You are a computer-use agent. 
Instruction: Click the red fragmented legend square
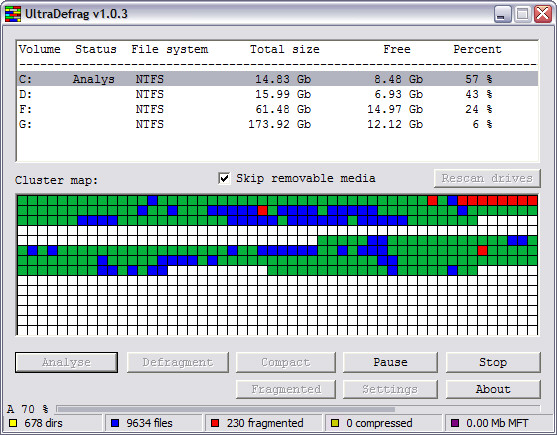pyautogui.click(x=215, y=423)
